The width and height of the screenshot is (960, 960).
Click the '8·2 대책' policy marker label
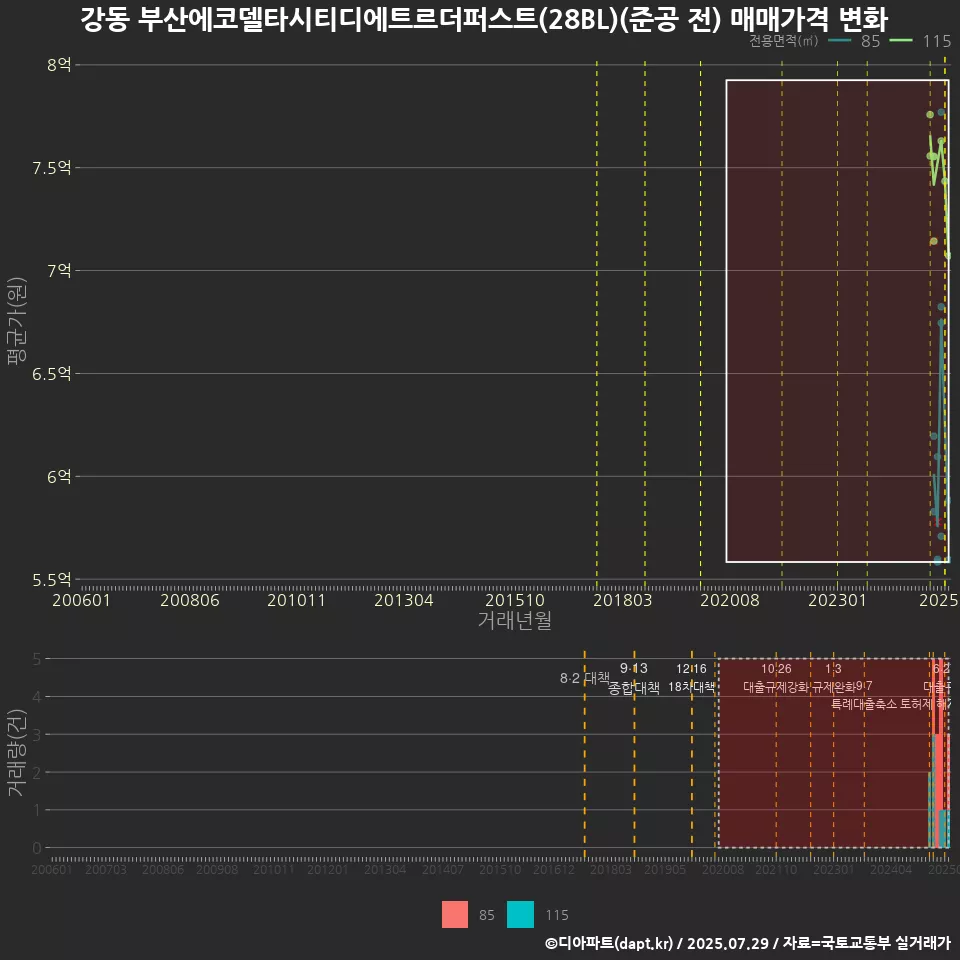coord(585,678)
